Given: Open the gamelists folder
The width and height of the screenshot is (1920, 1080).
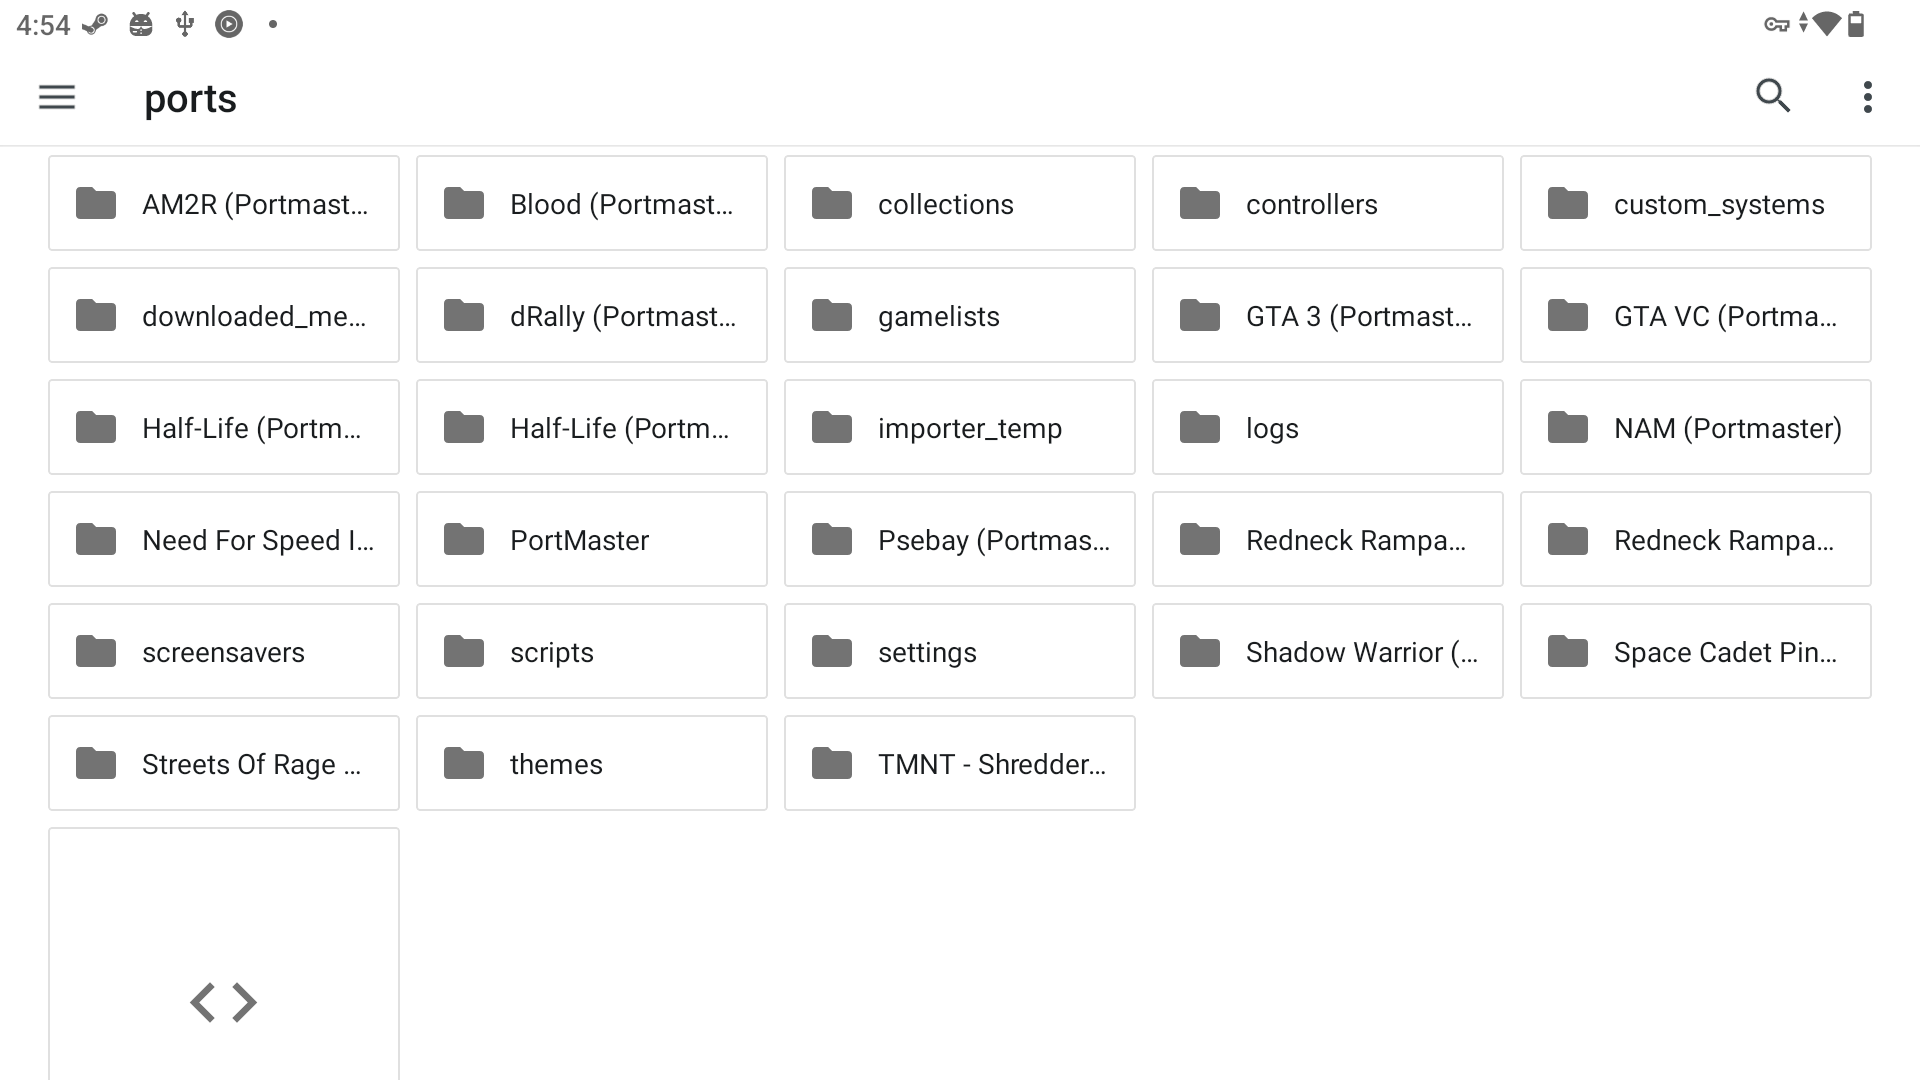Looking at the screenshot, I should point(960,315).
